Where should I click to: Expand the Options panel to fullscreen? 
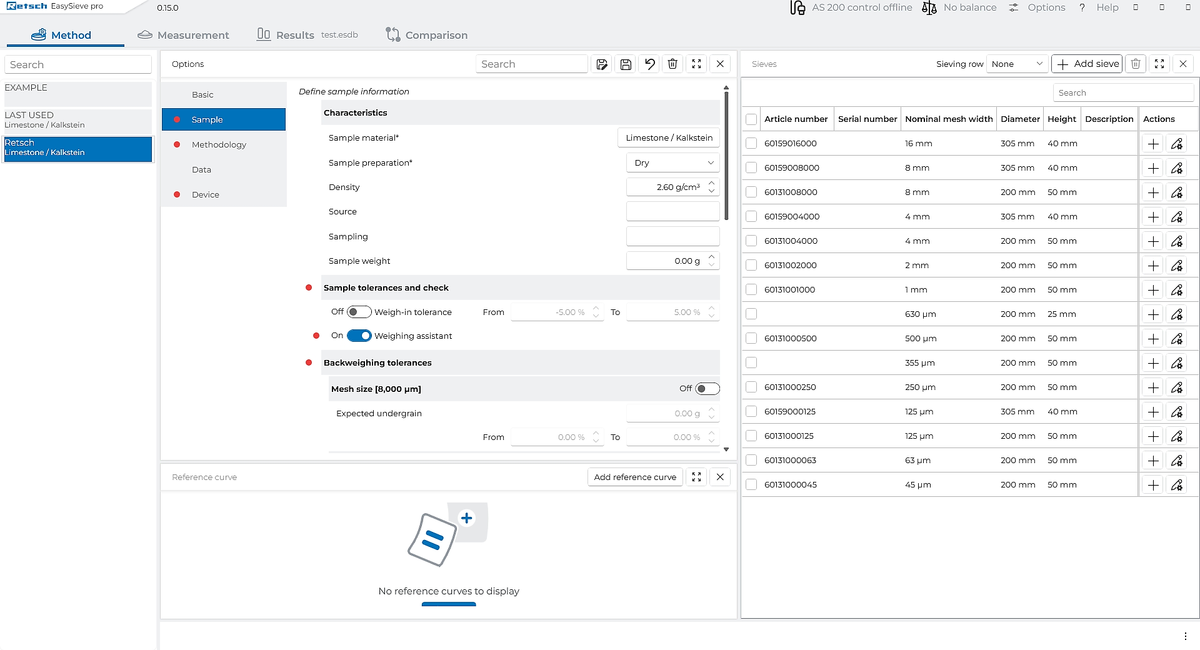click(697, 64)
